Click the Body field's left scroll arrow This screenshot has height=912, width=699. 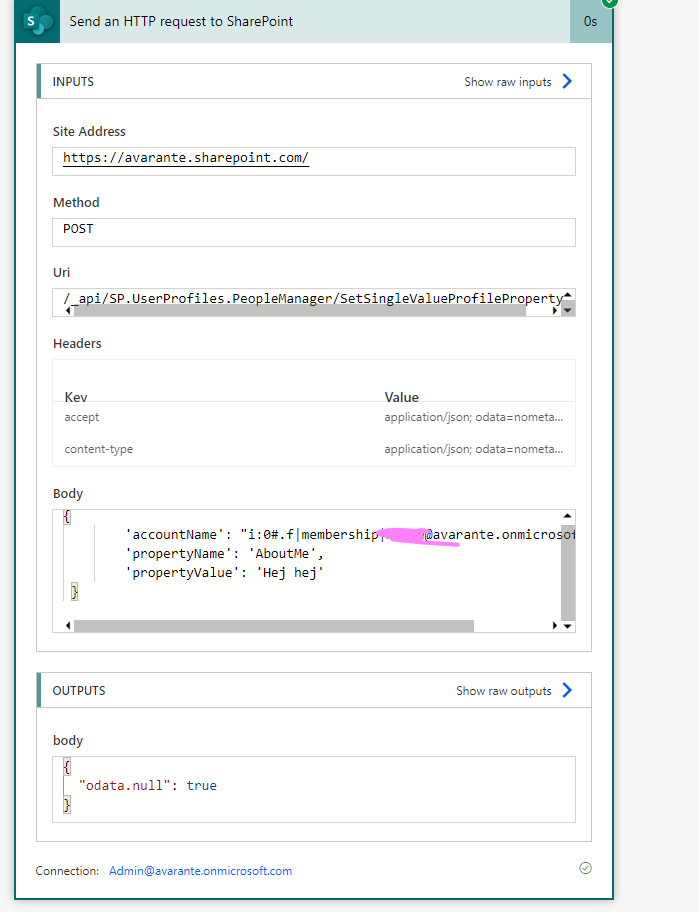point(68,626)
